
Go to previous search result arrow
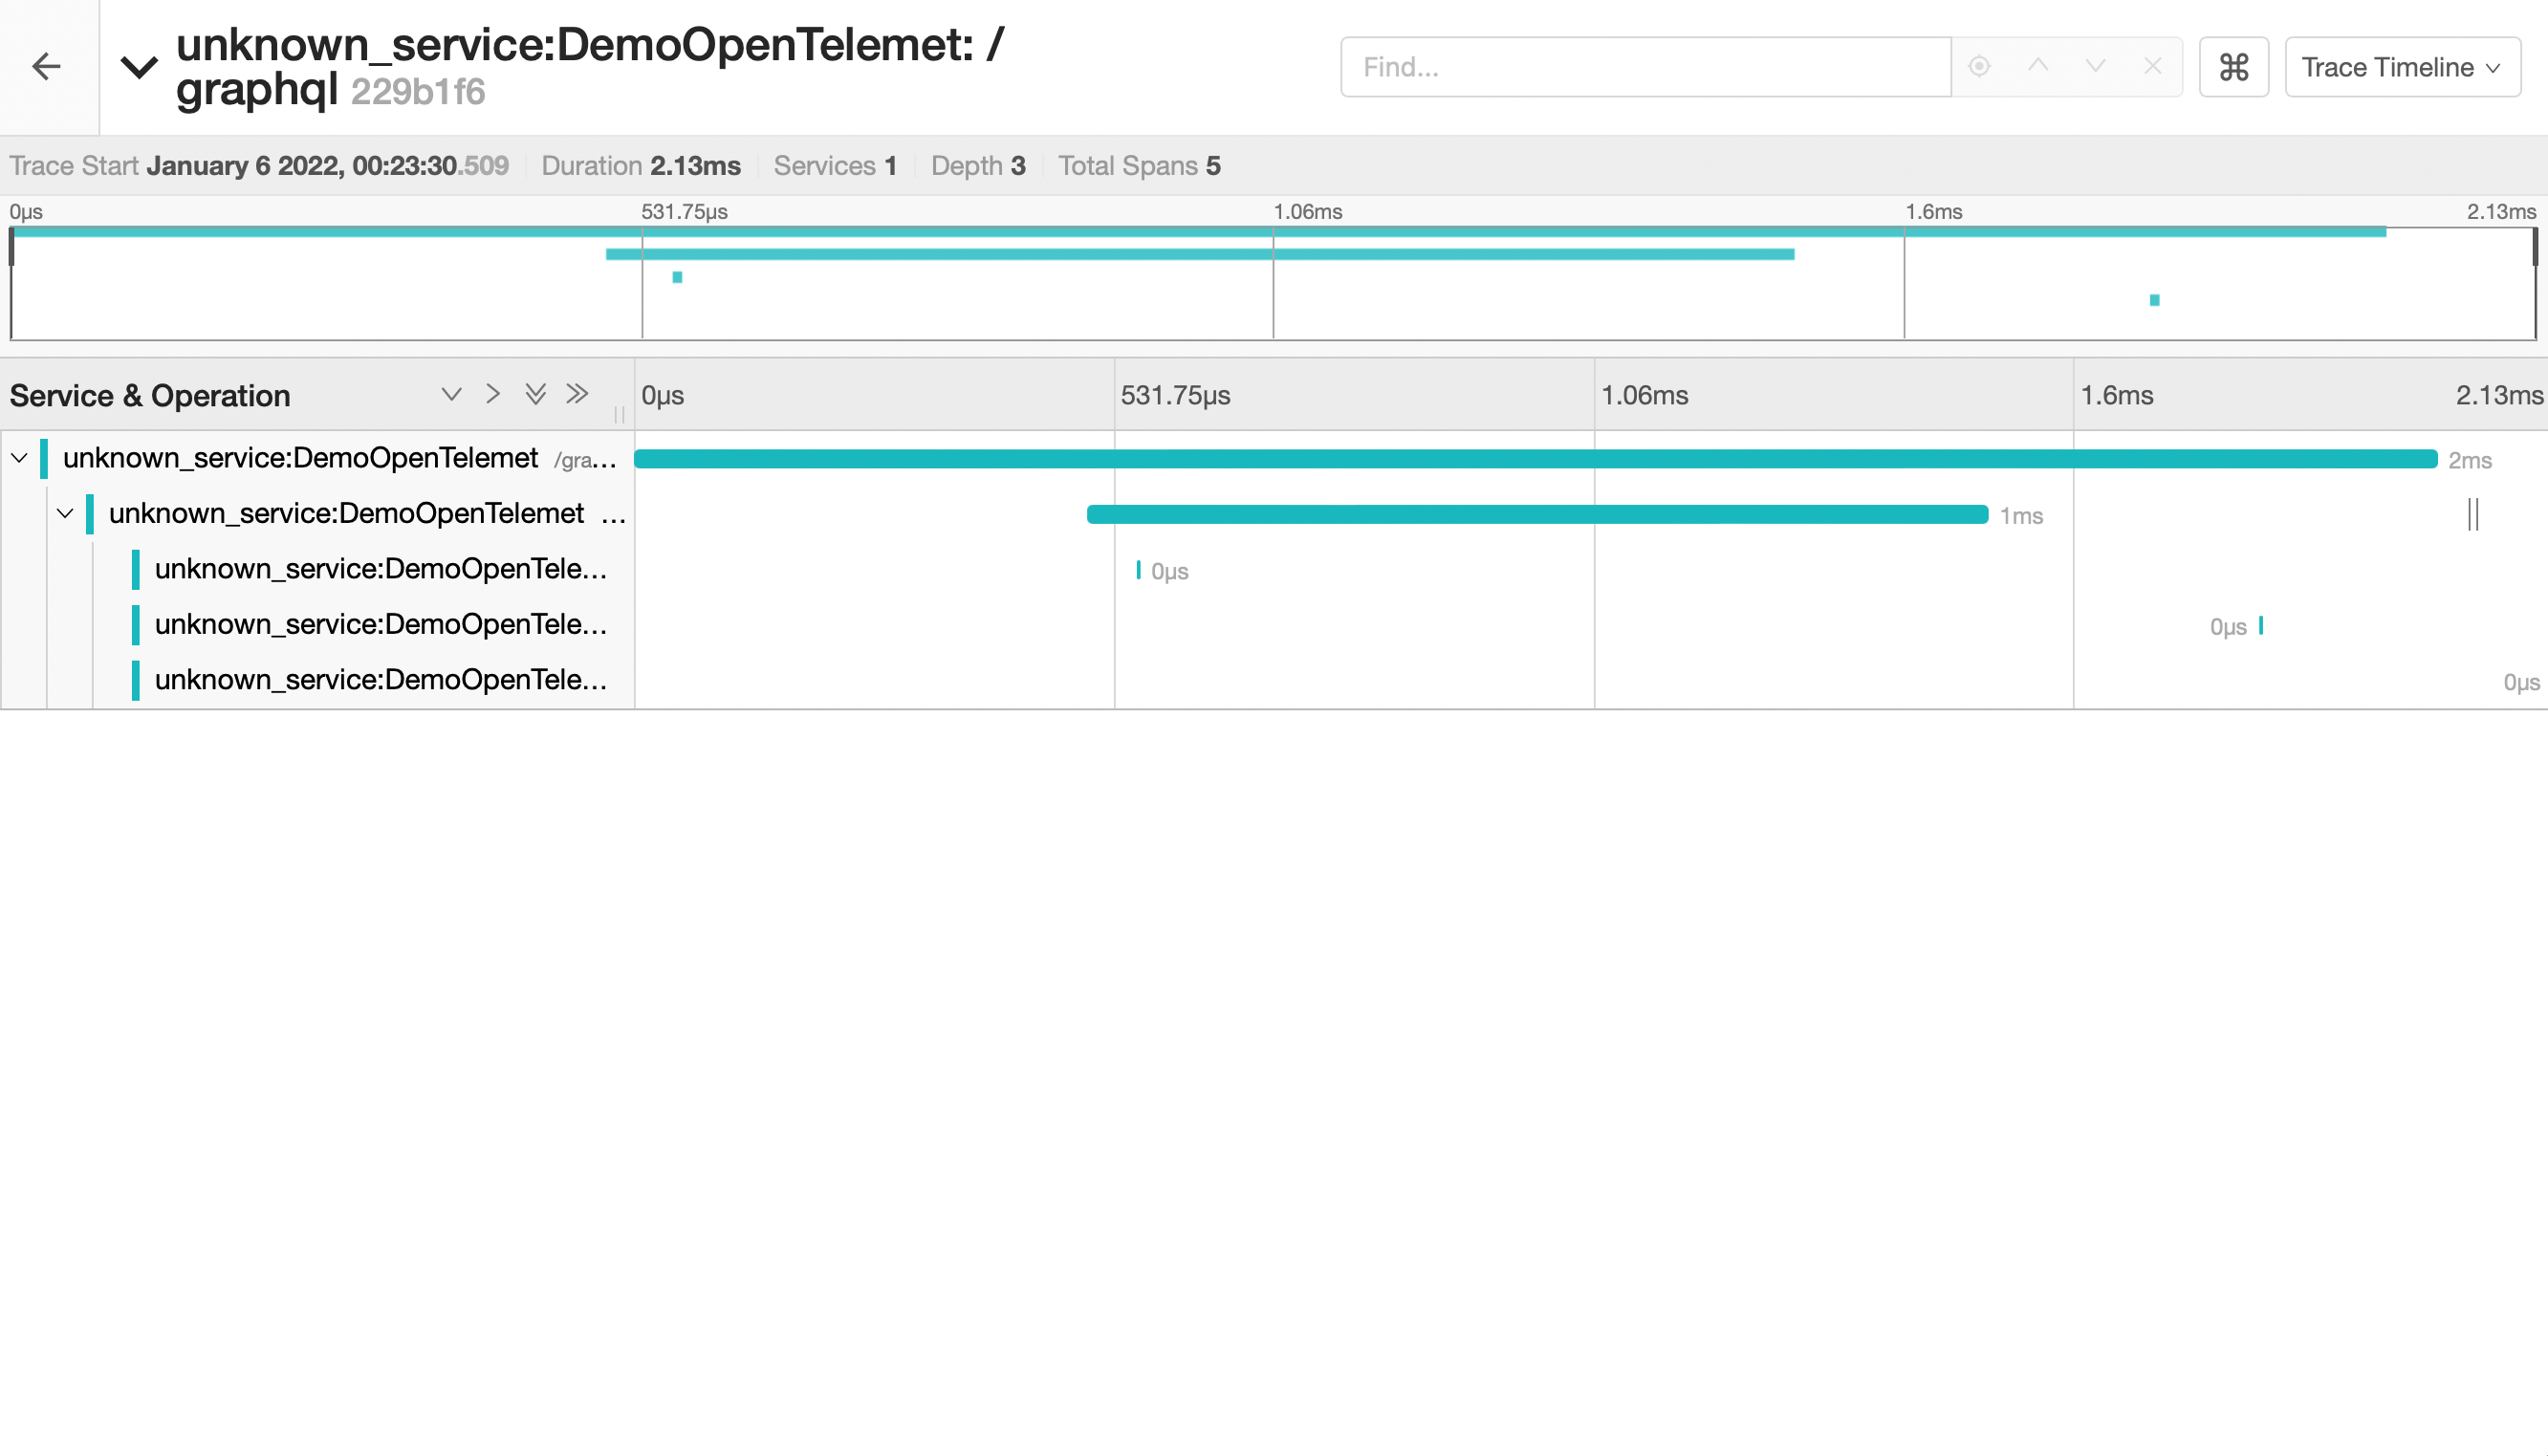pos(2037,67)
